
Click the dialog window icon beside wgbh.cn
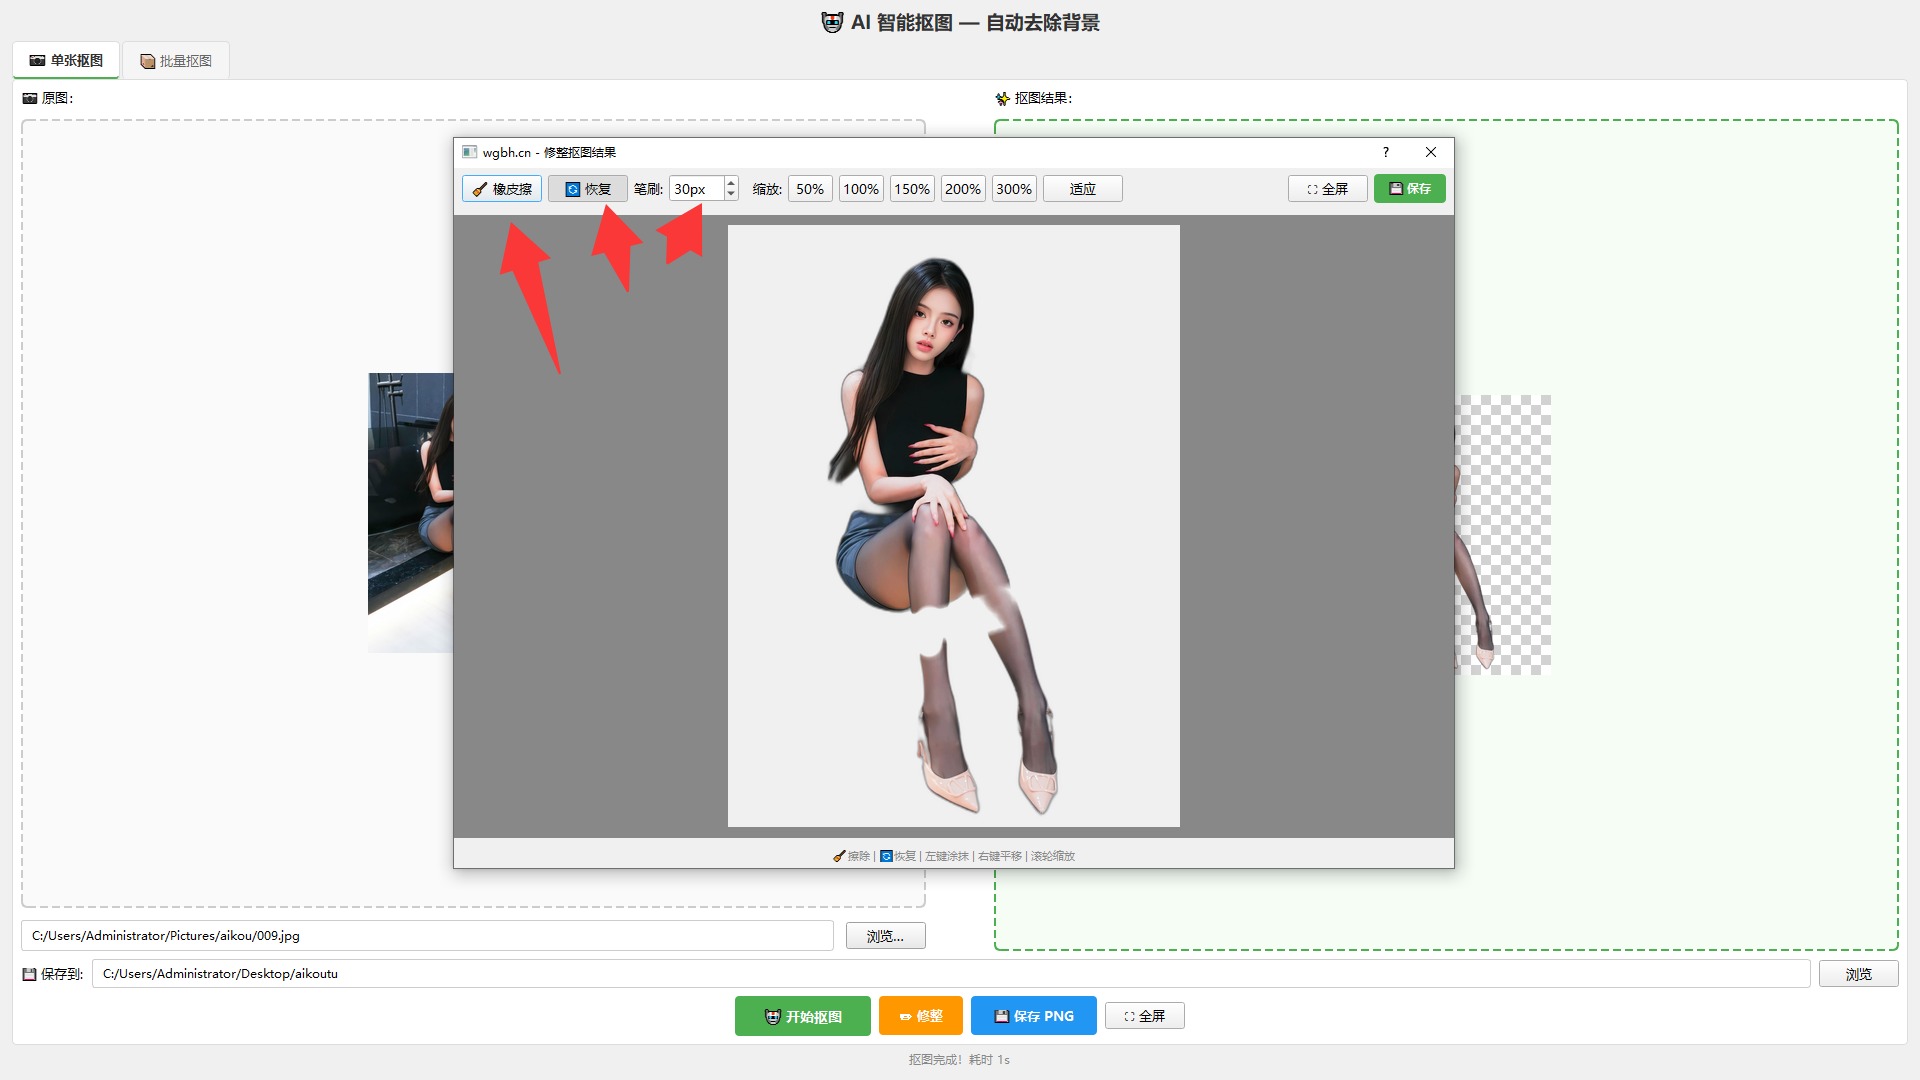pos(469,152)
